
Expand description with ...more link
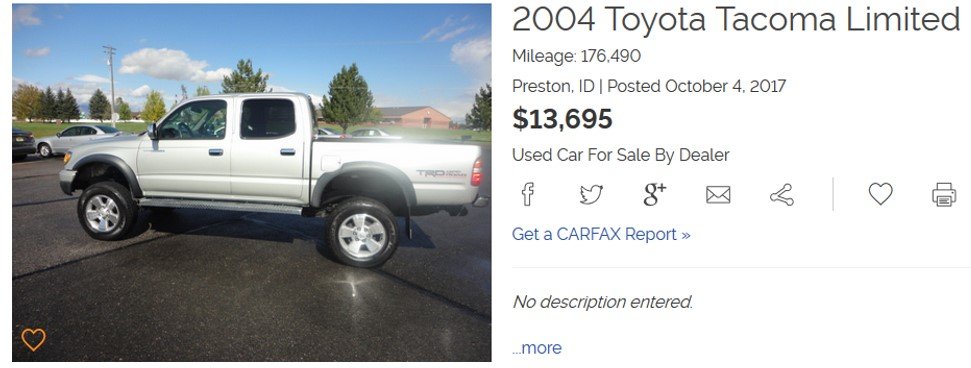tap(537, 348)
